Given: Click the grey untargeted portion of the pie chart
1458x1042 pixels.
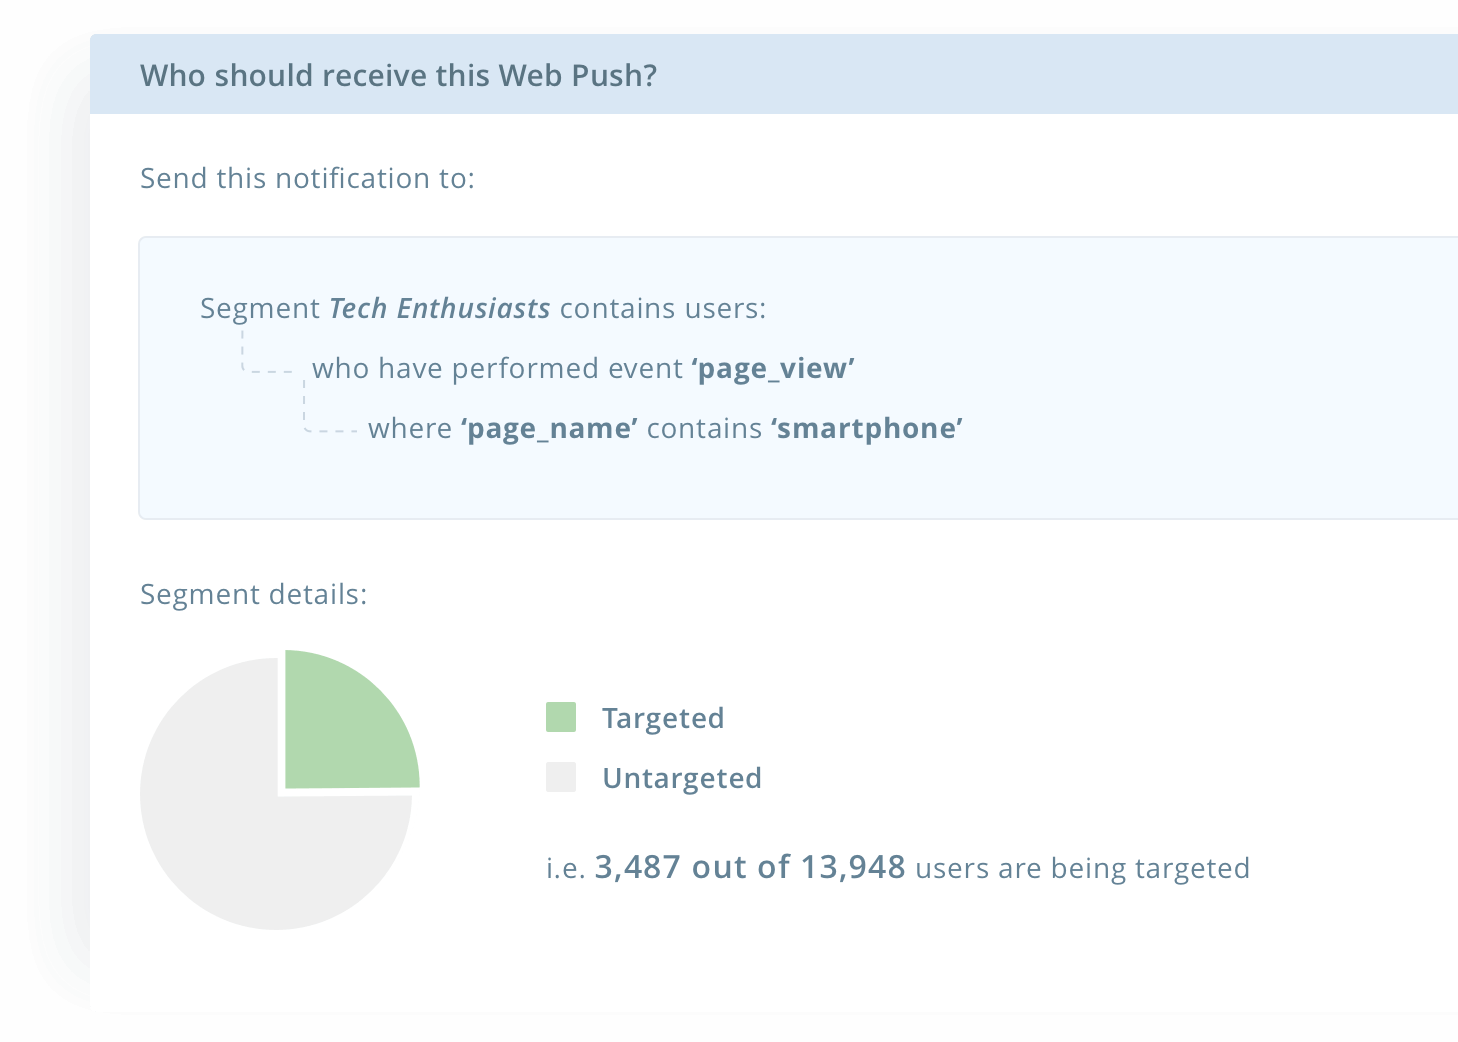Looking at the screenshot, I should pos(230,850).
